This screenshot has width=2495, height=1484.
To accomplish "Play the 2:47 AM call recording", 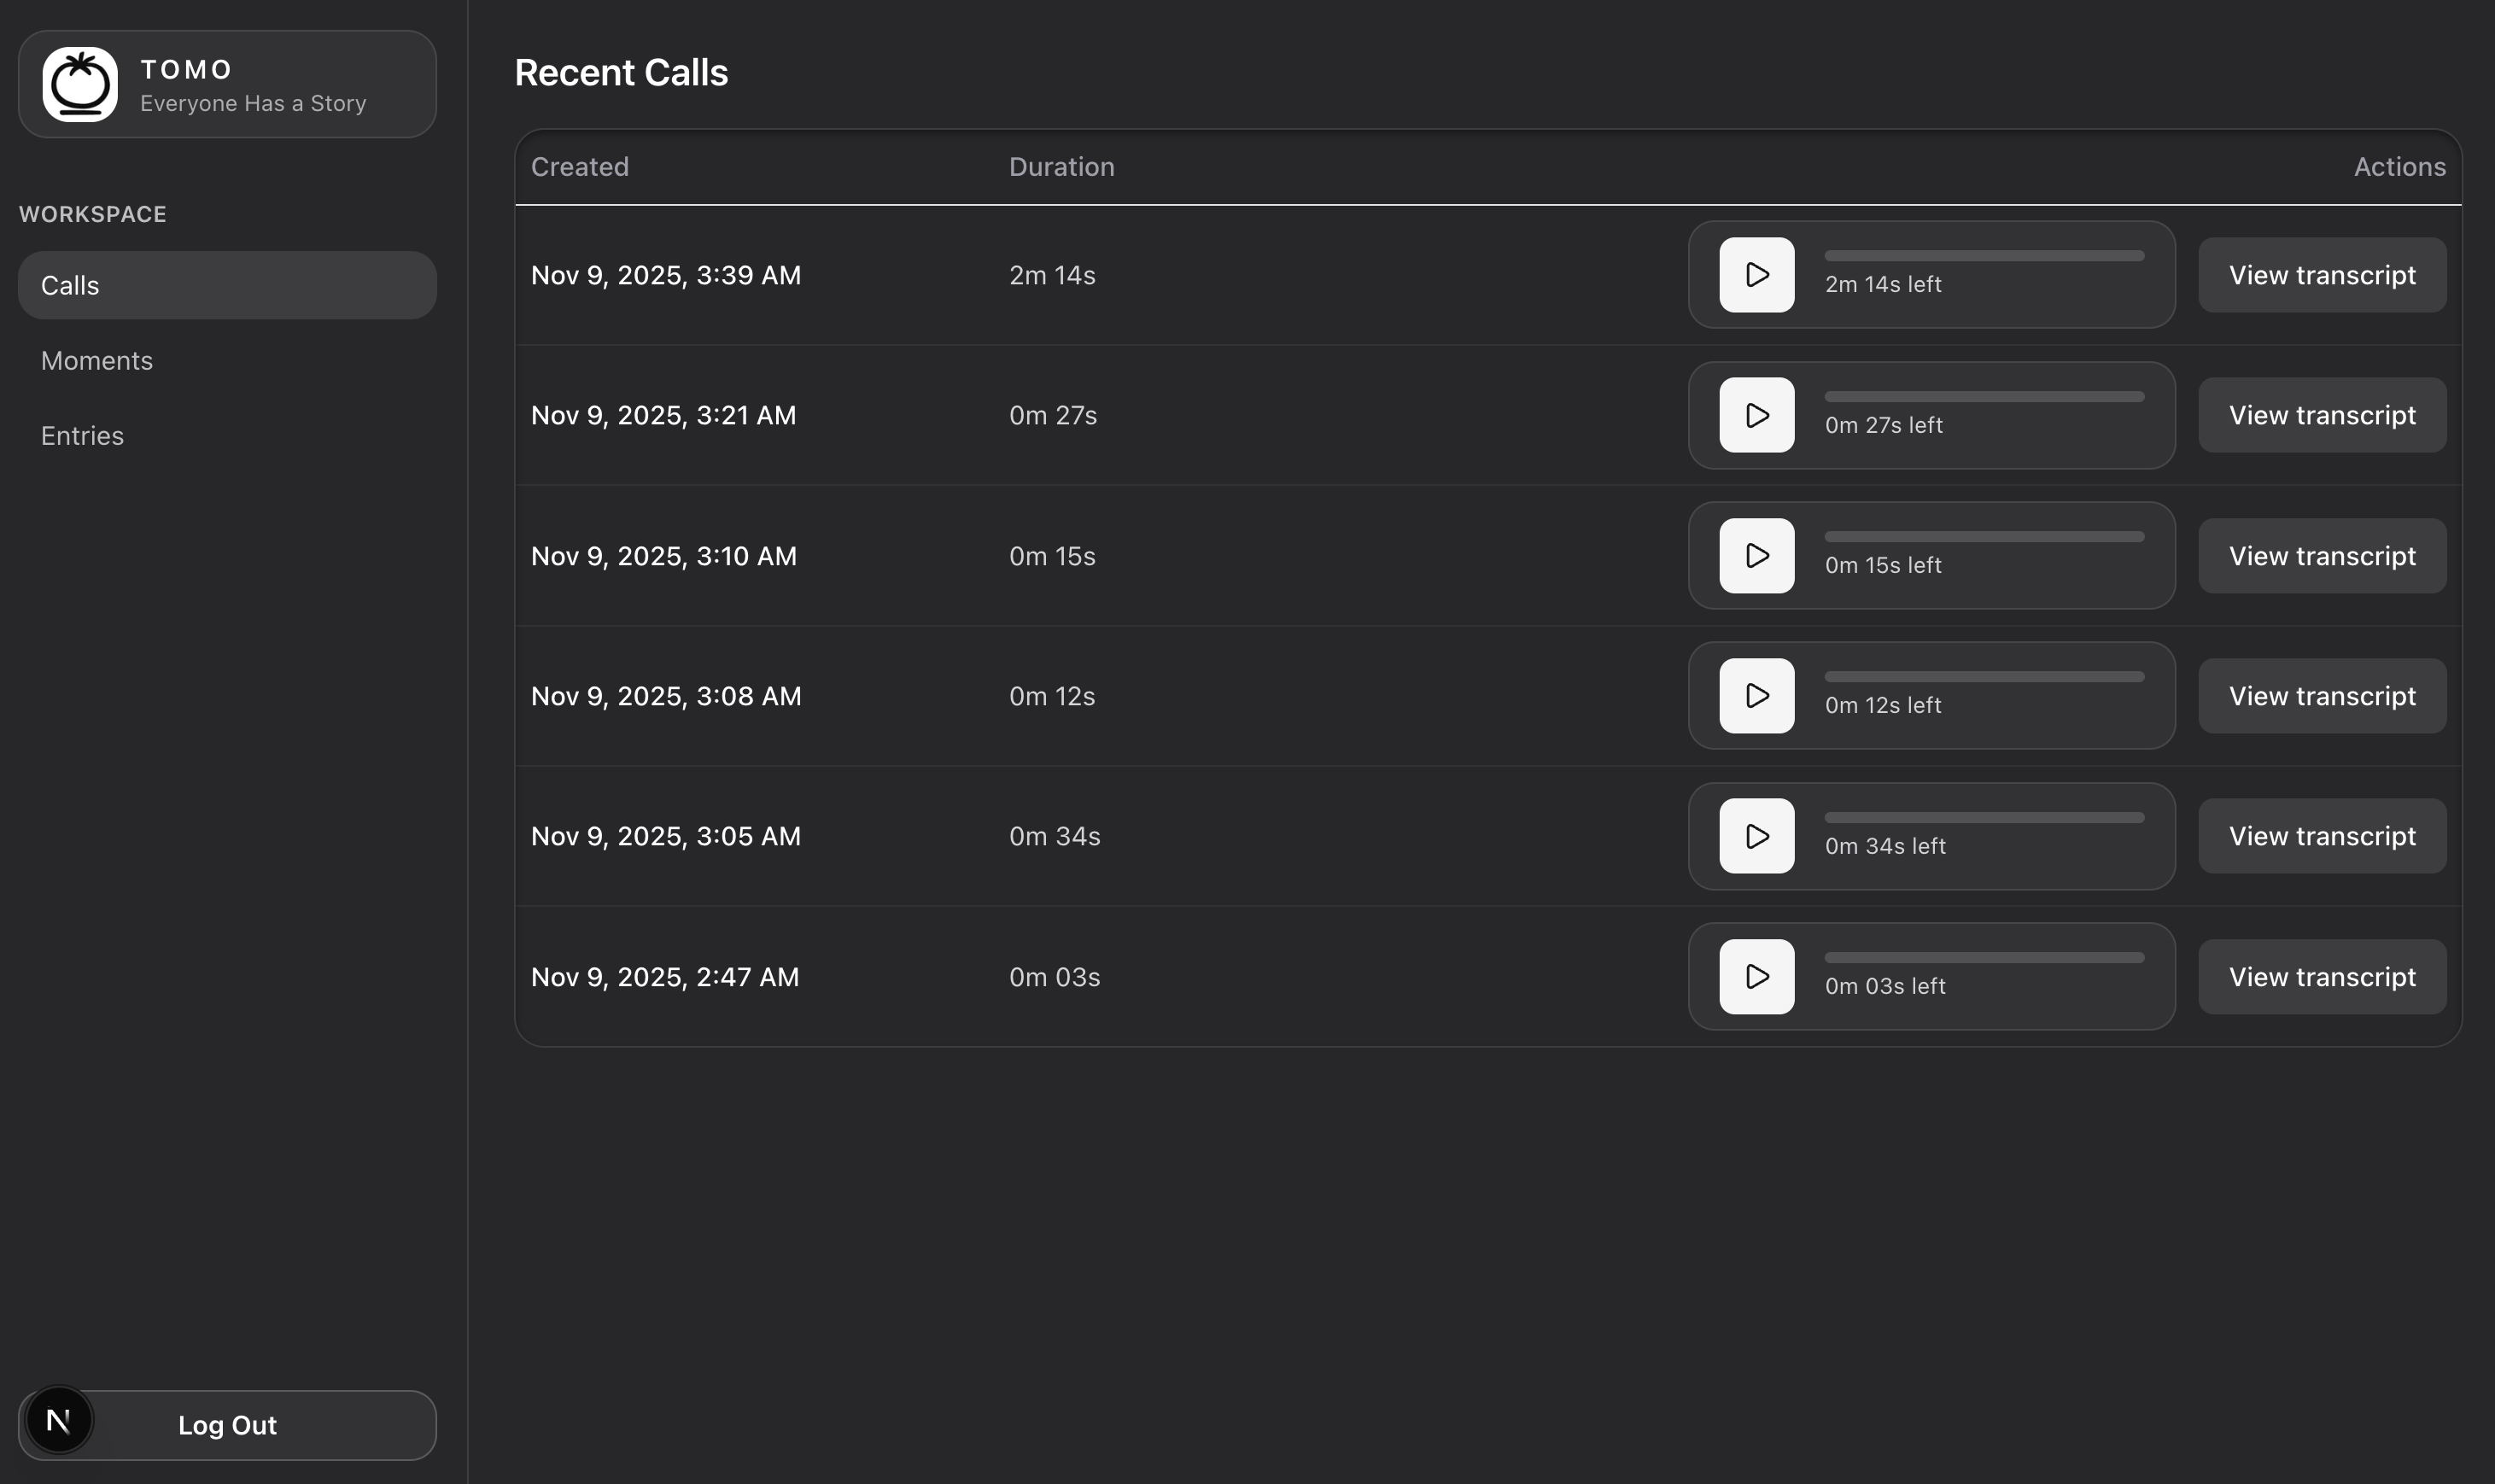I will 1756,977.
